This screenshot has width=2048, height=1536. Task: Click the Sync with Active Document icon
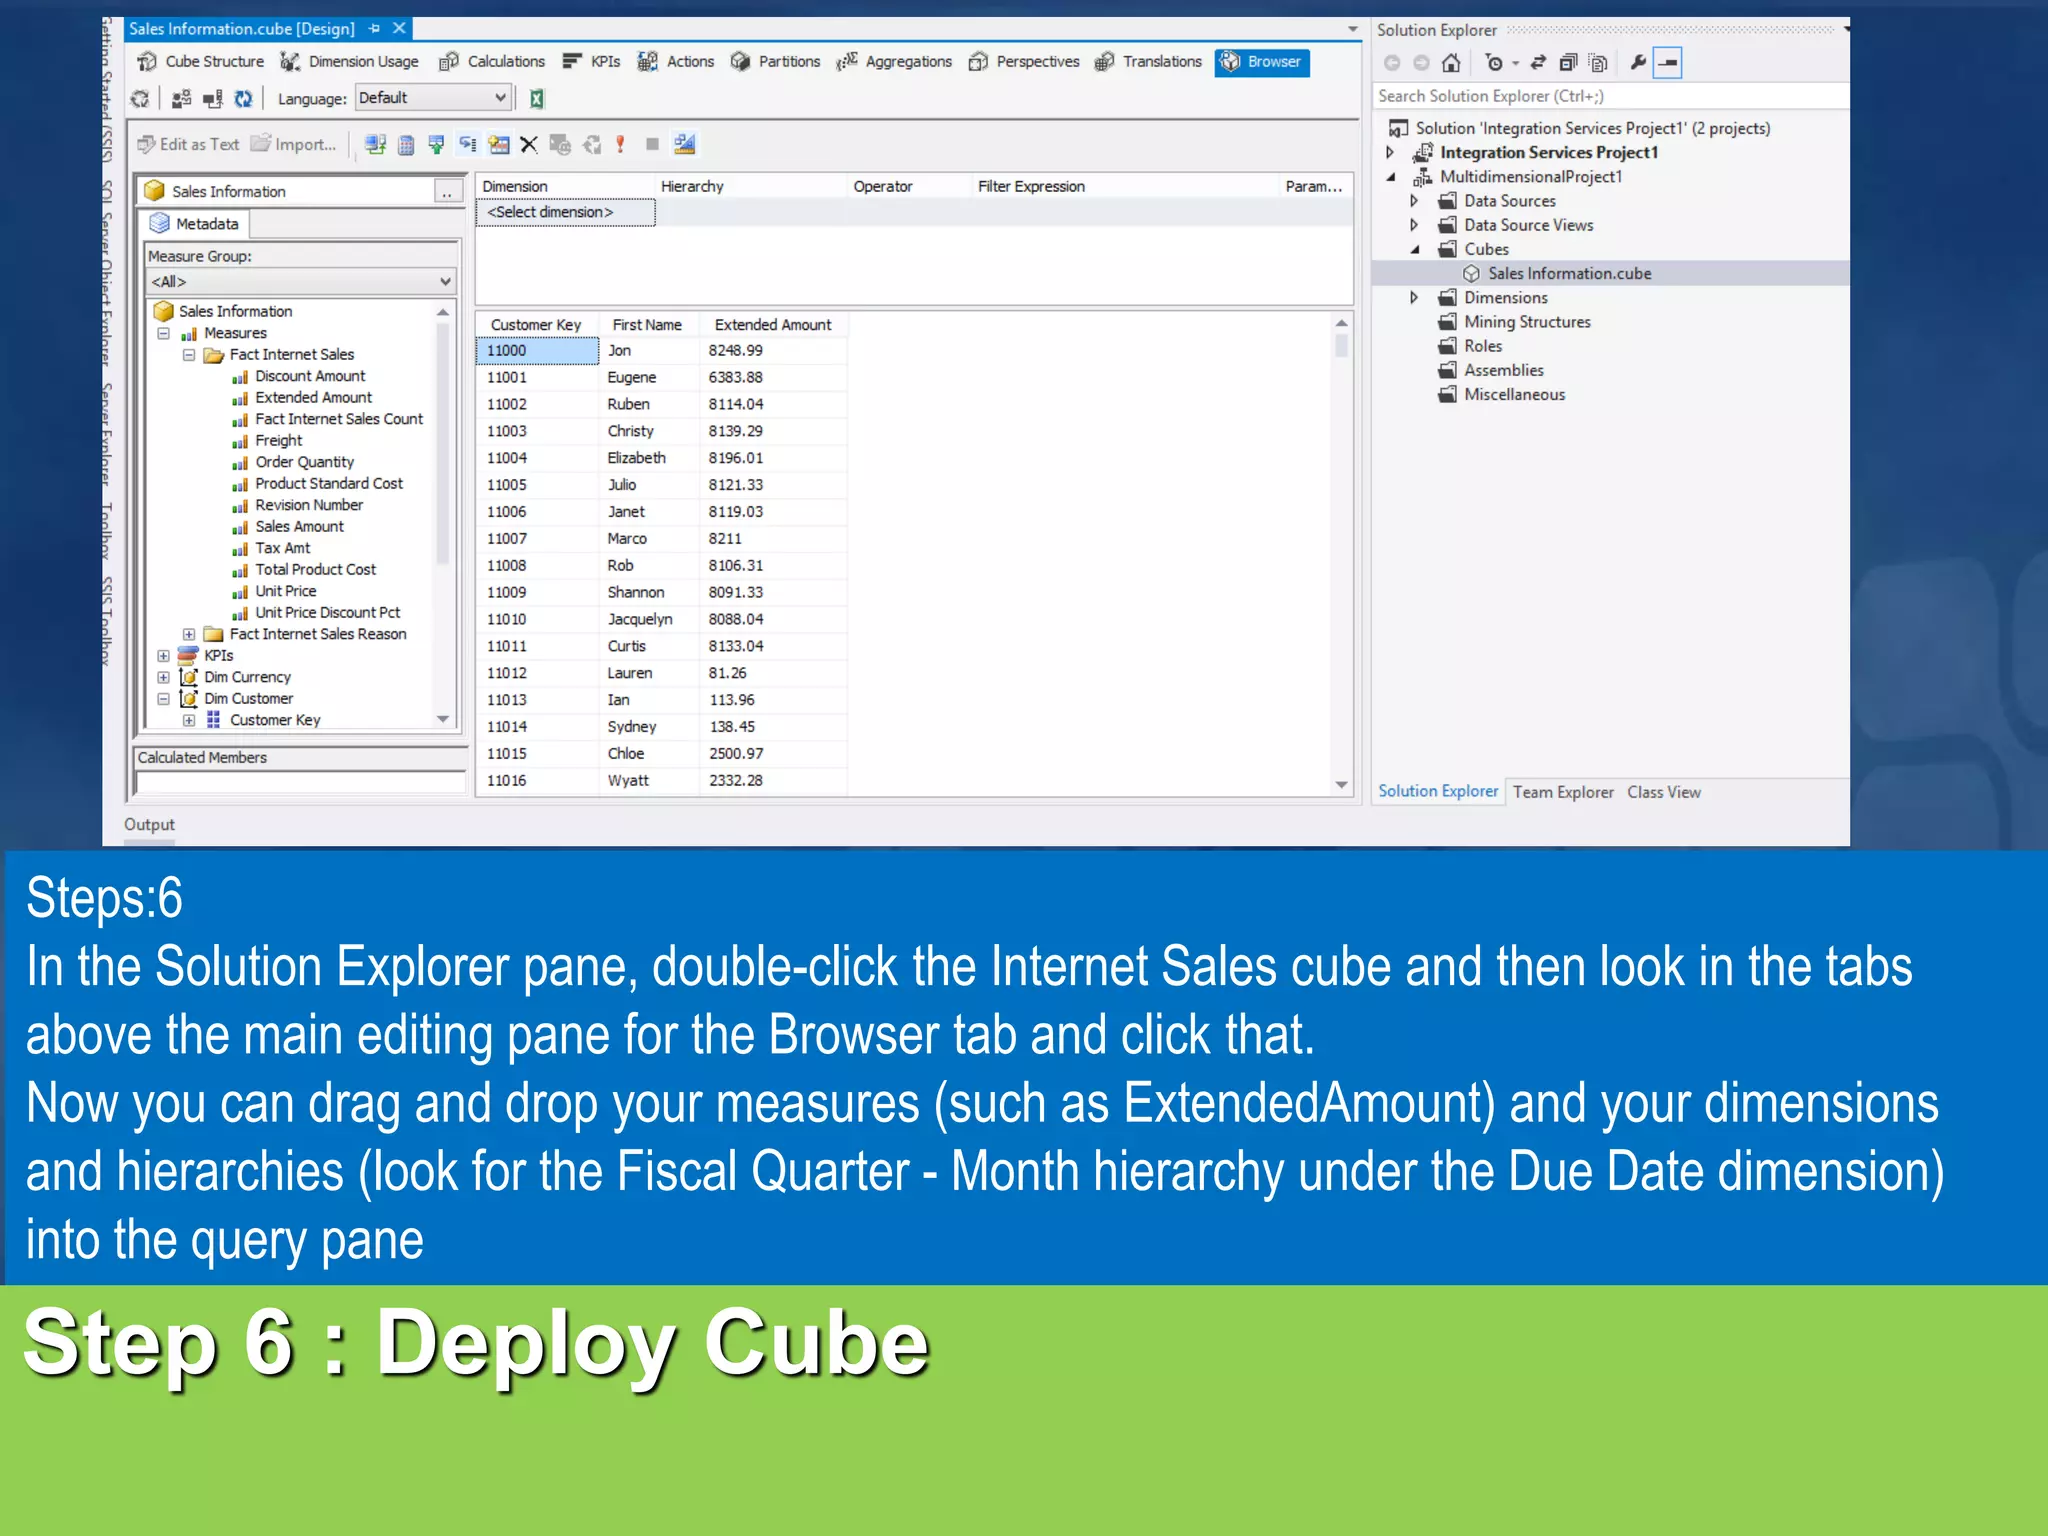[x=1538, y=63]
